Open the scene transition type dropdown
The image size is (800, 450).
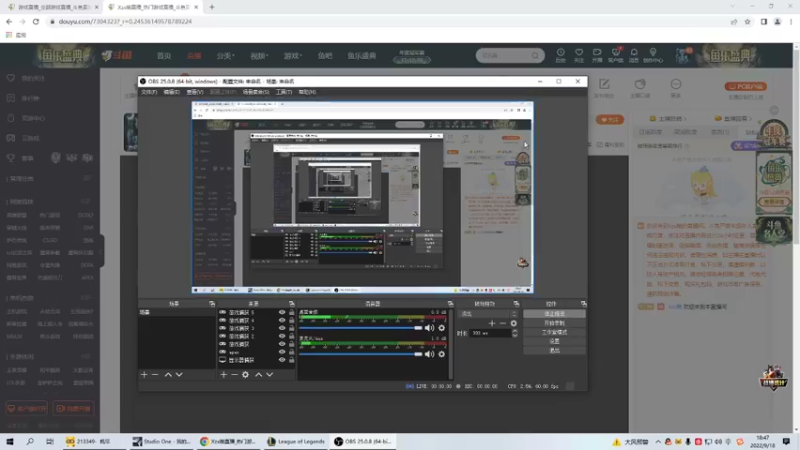(x=488, y=314)
